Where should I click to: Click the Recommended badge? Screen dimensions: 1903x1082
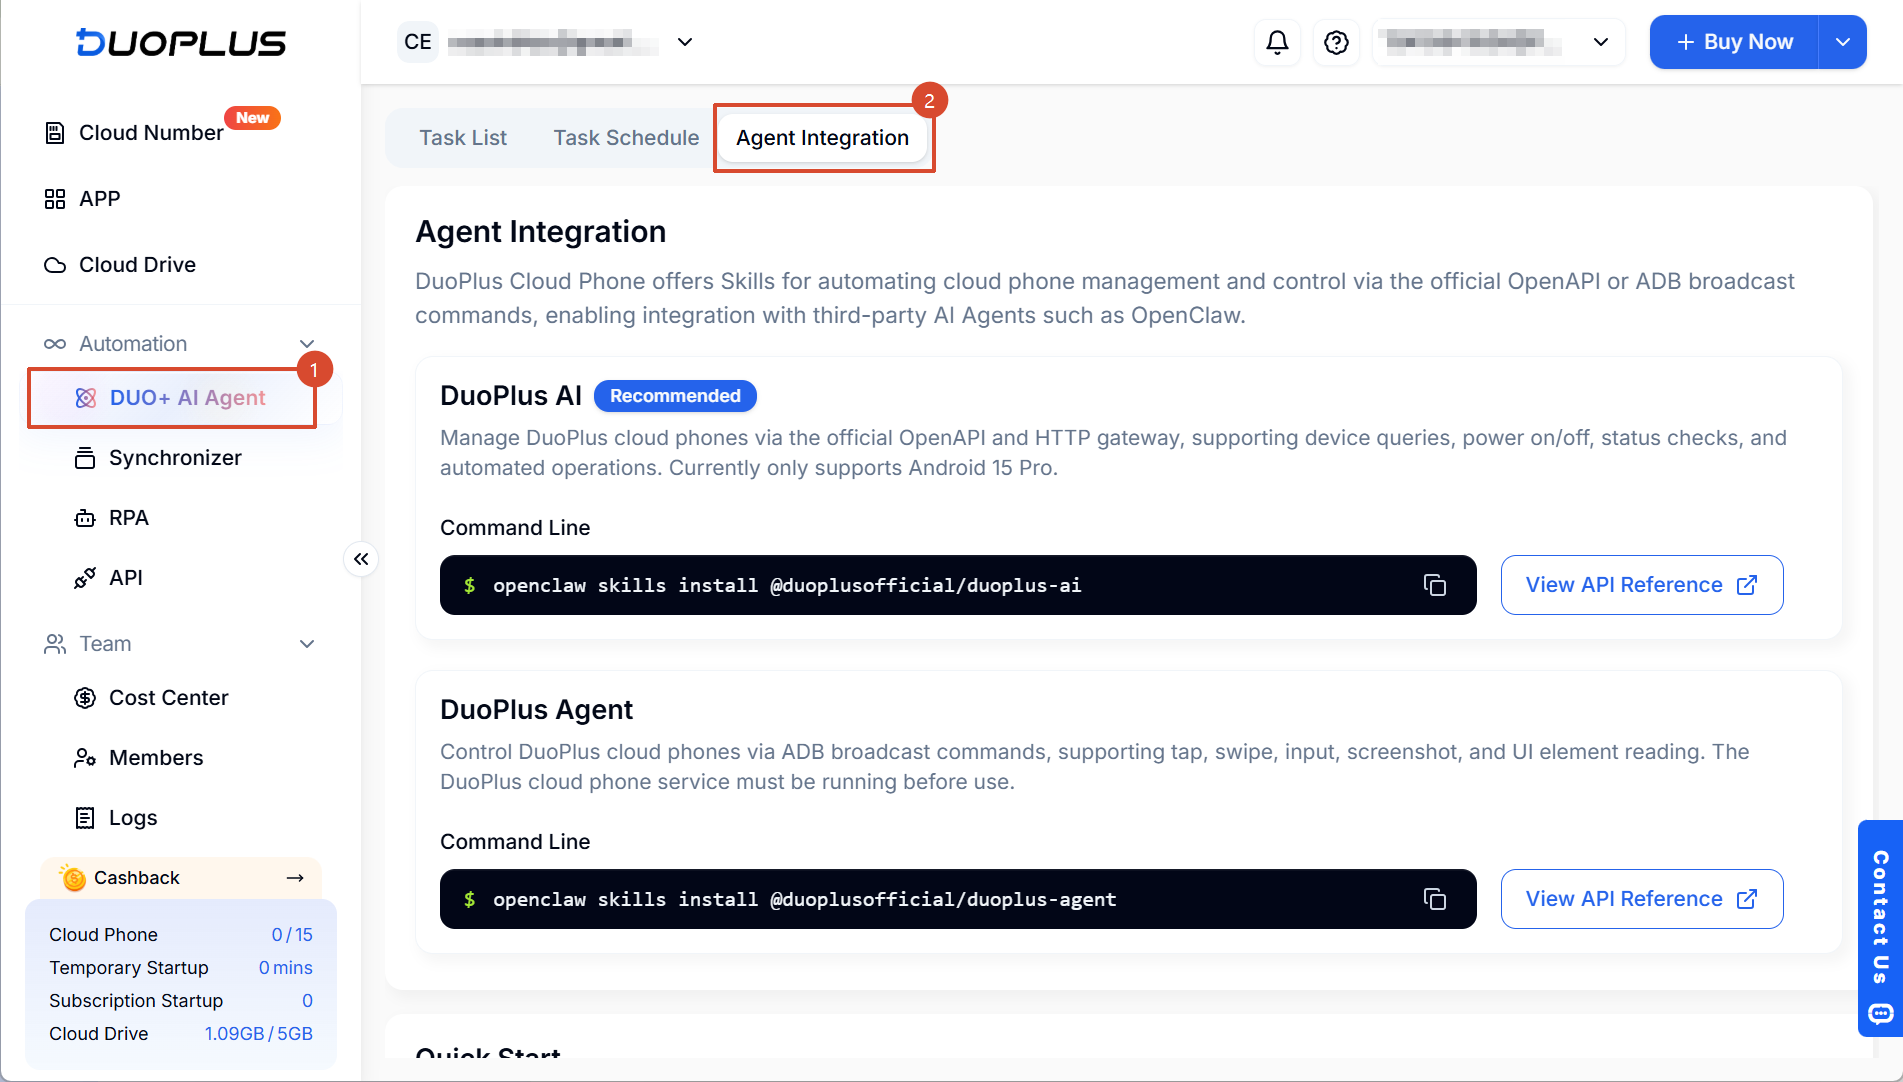675,396
